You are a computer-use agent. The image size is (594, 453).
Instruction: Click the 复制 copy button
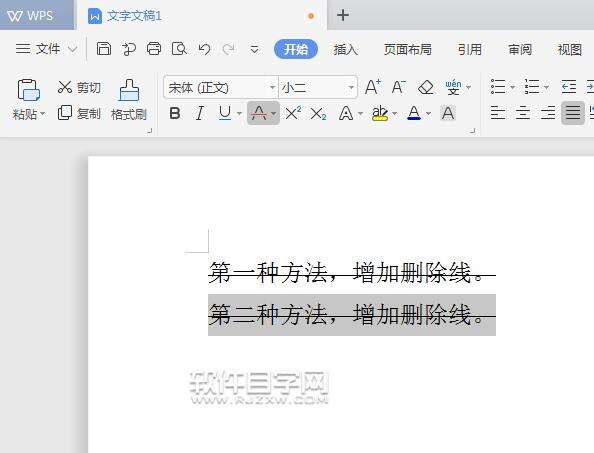pyautogui.click(x=79, y=113)
